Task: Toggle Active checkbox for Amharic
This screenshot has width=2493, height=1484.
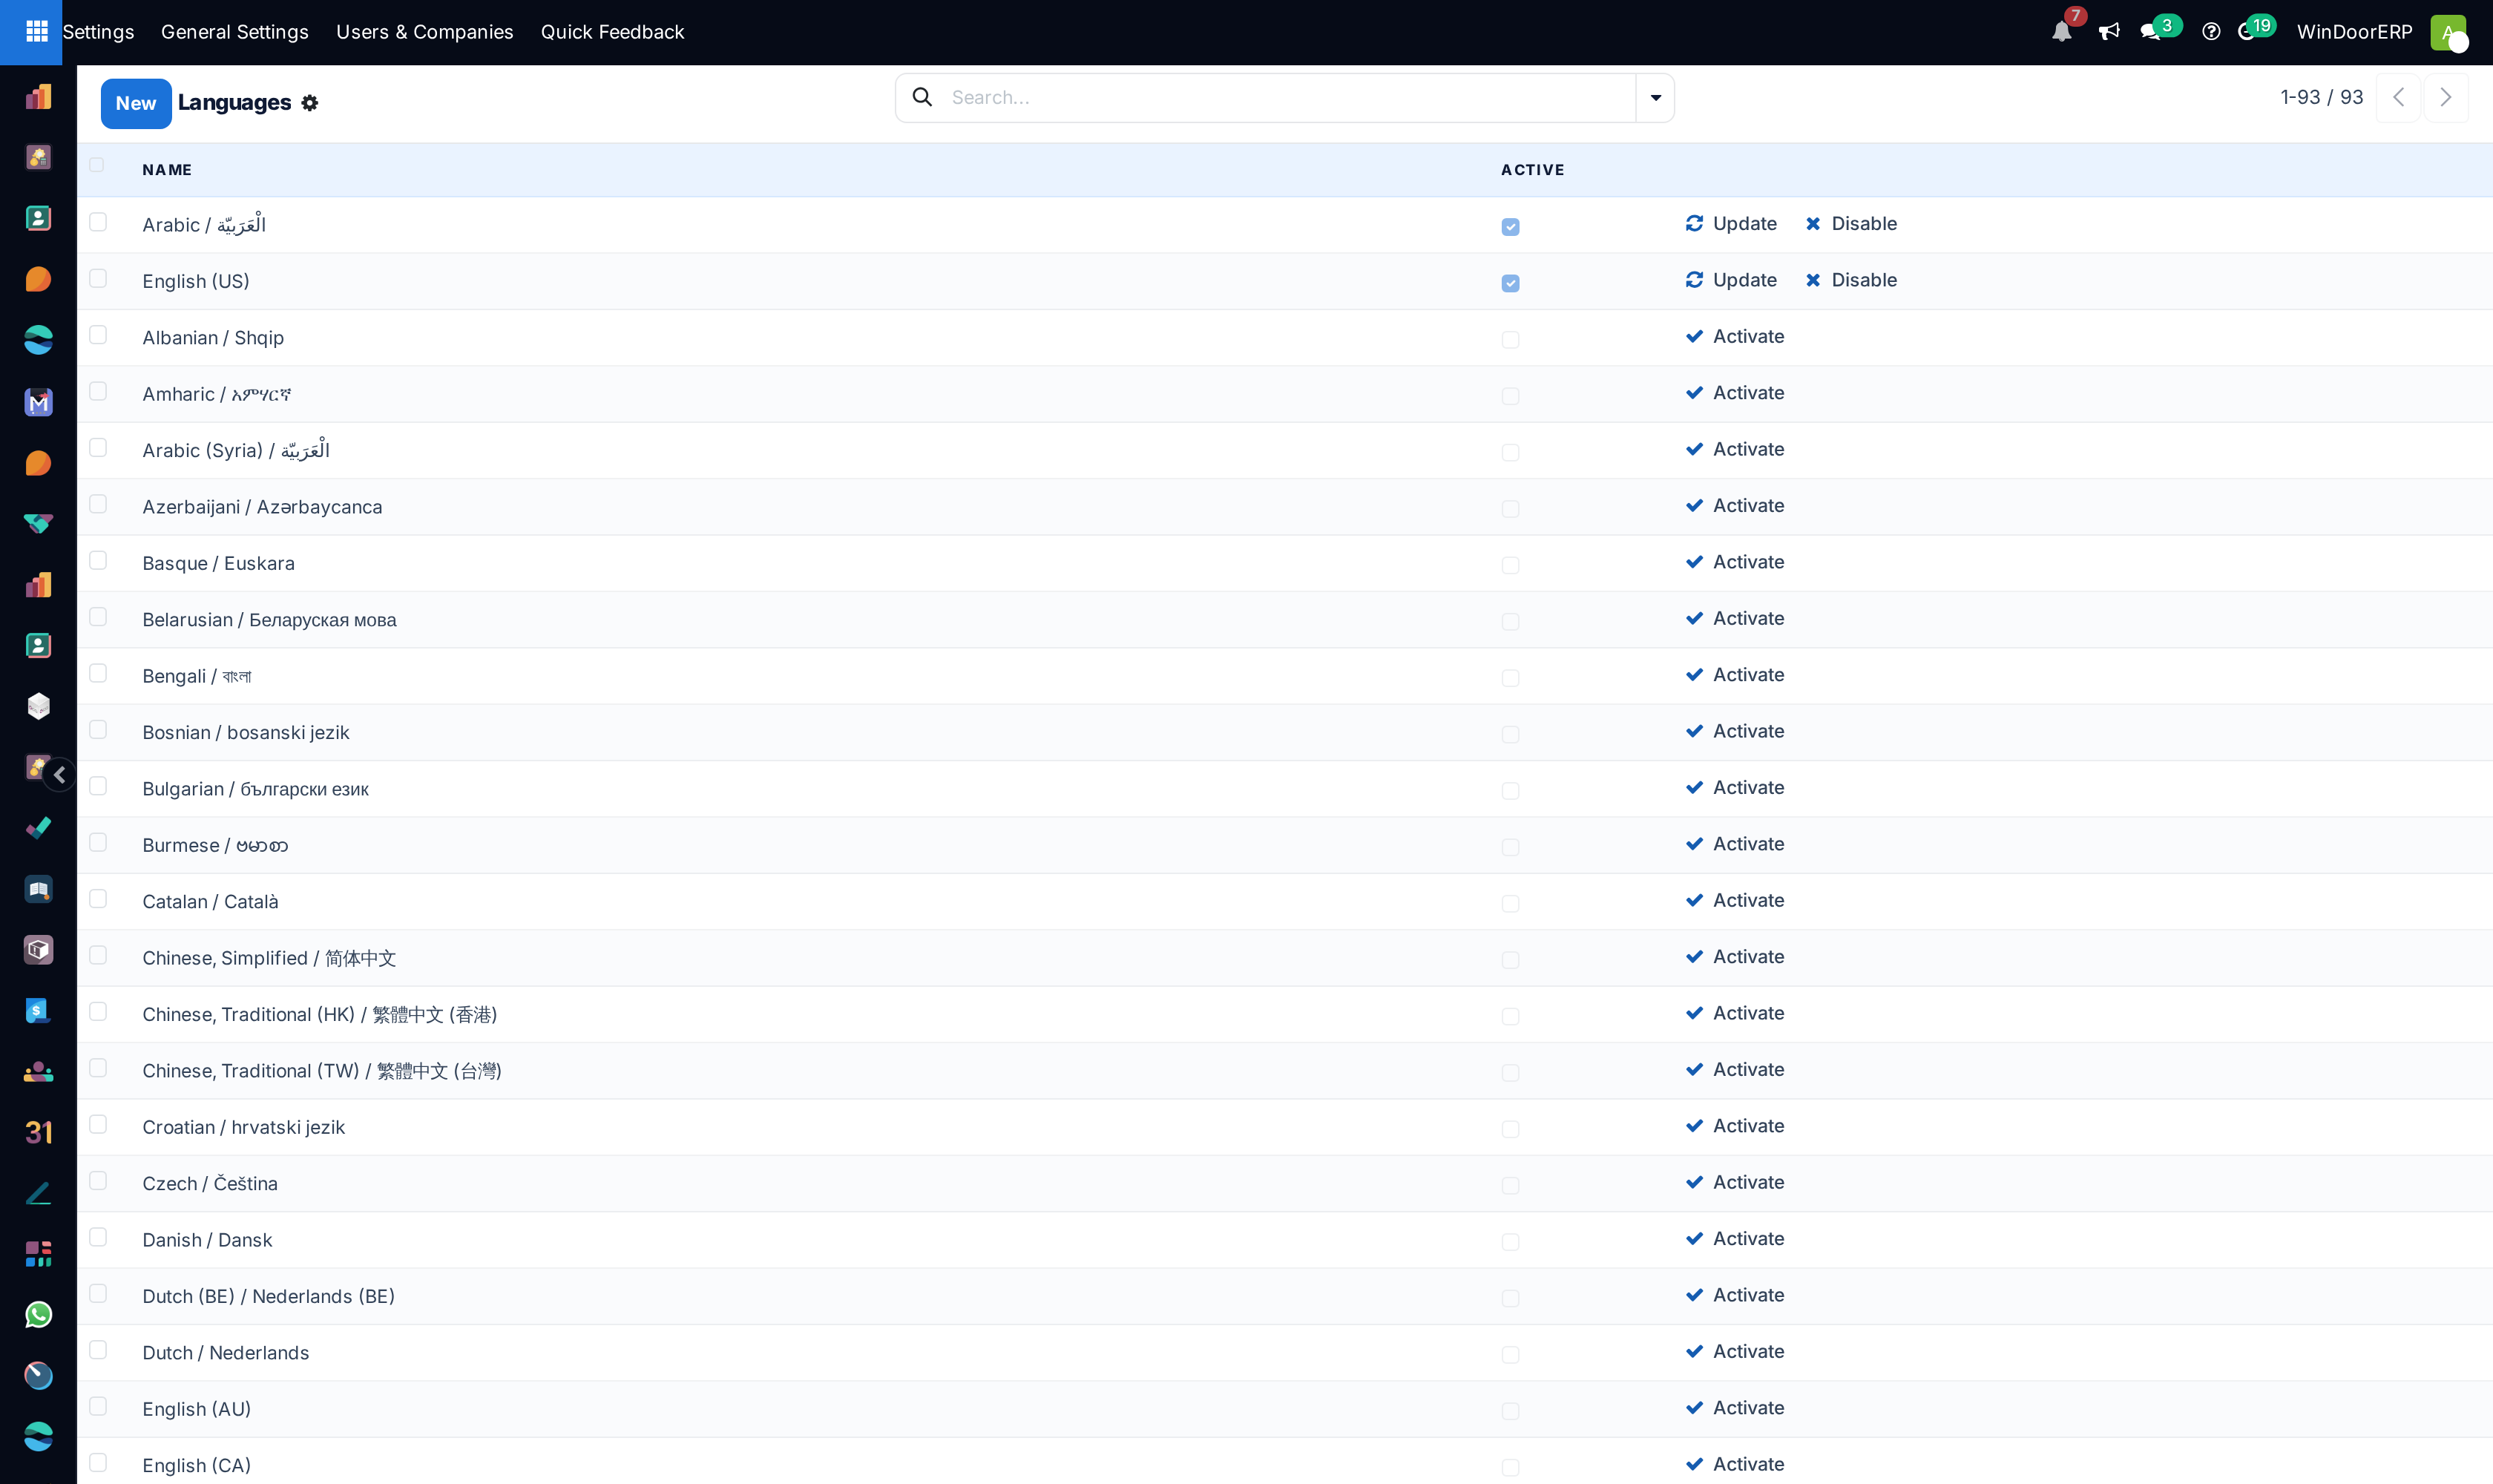Action: coord(1510,396)
